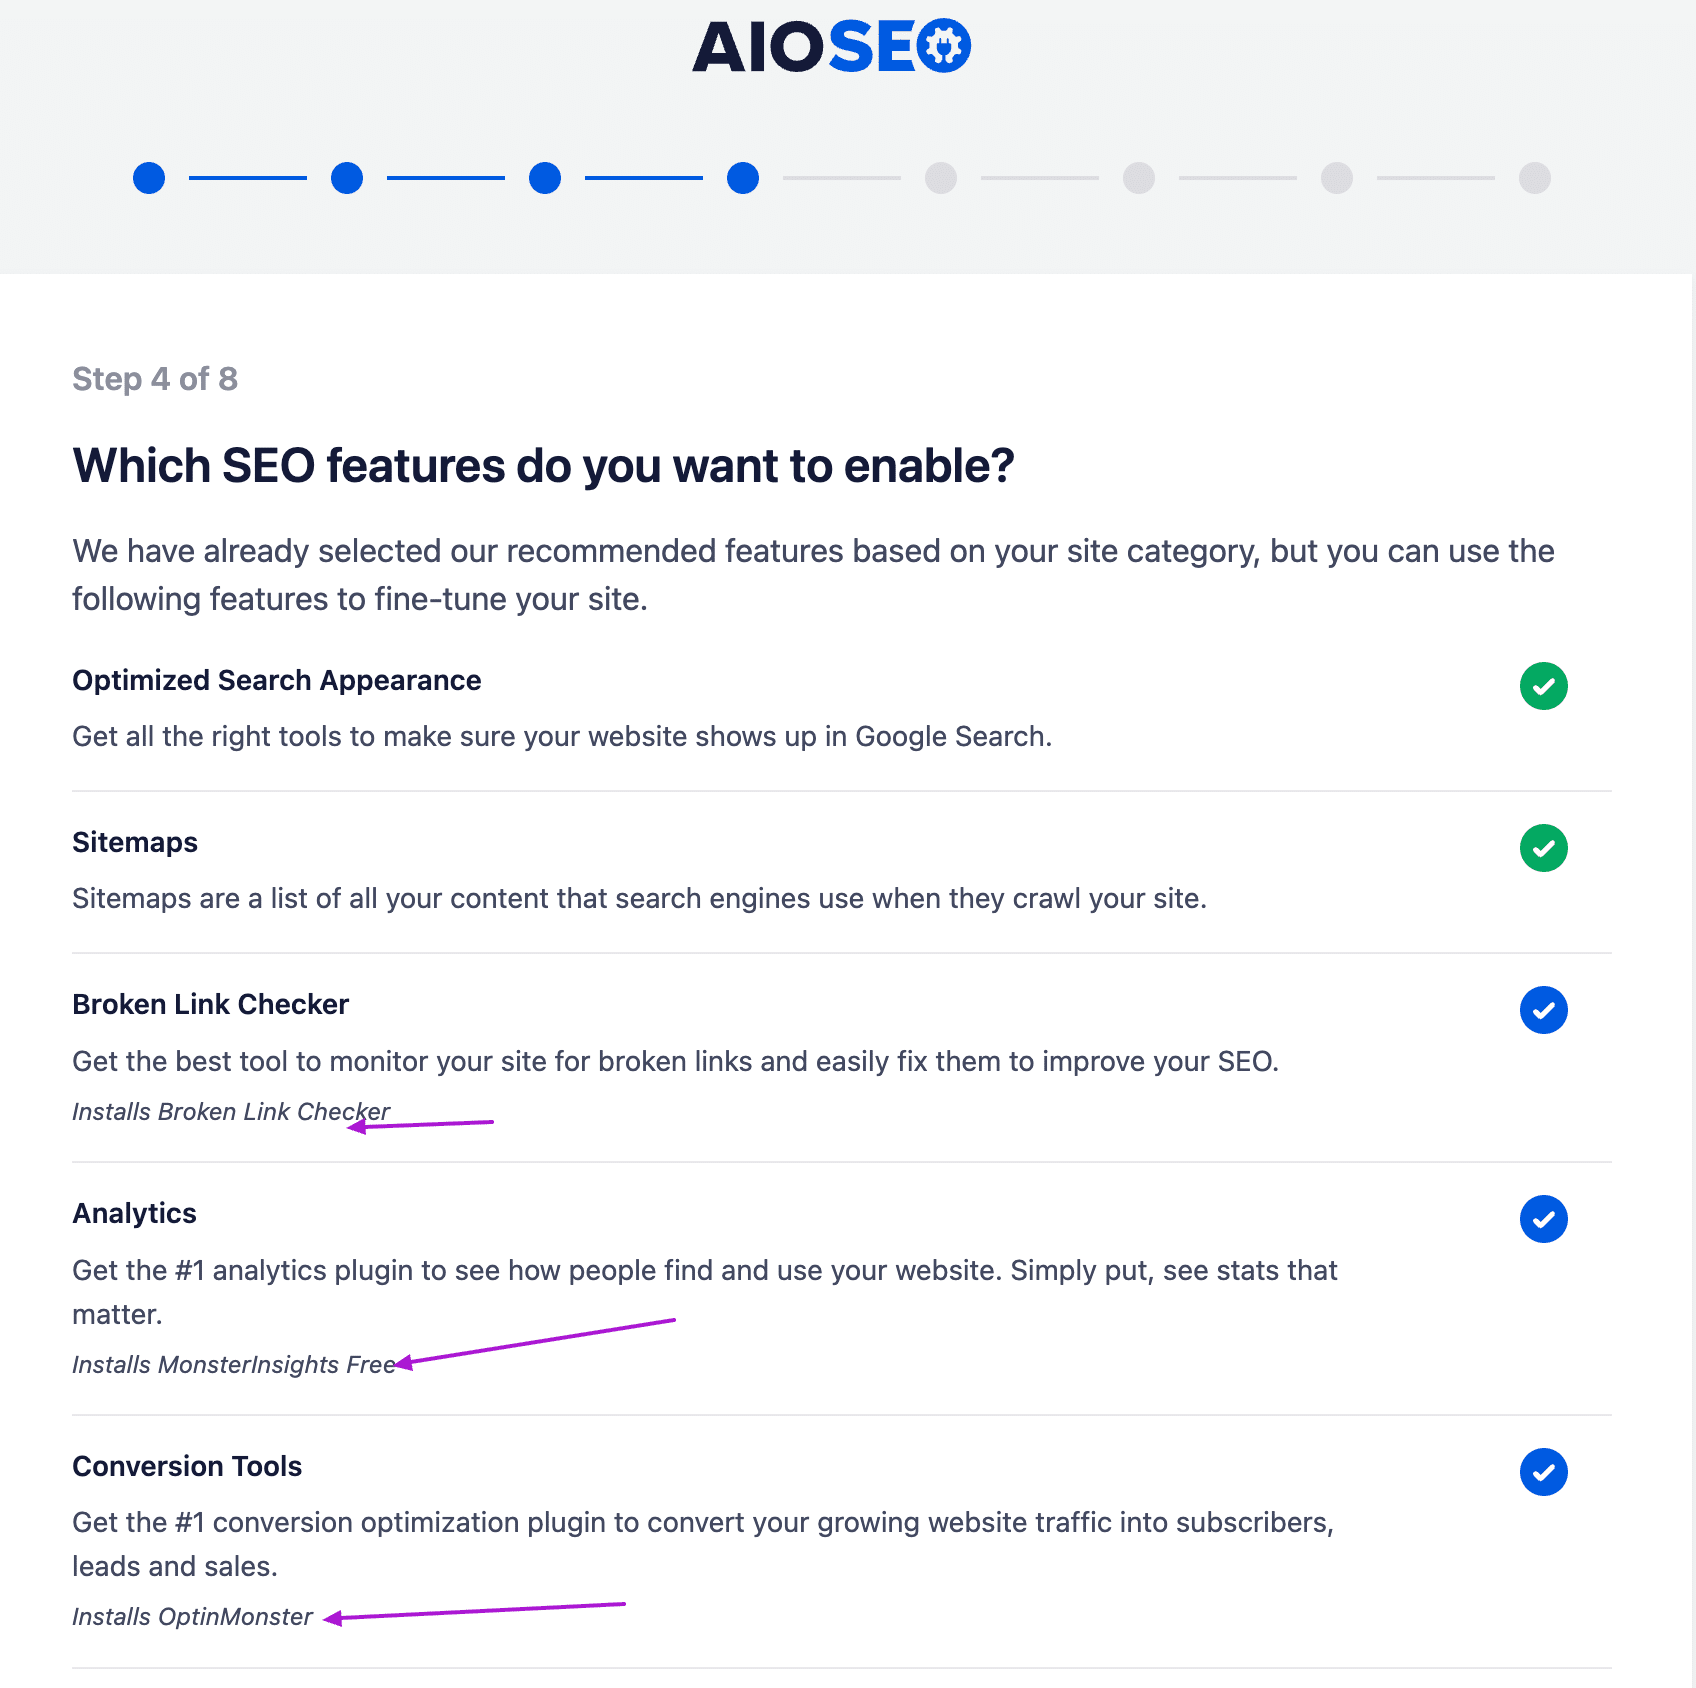Select the third progress step dot
The width and height of the screenshot is (1696, 1688).
pos(544,178)
